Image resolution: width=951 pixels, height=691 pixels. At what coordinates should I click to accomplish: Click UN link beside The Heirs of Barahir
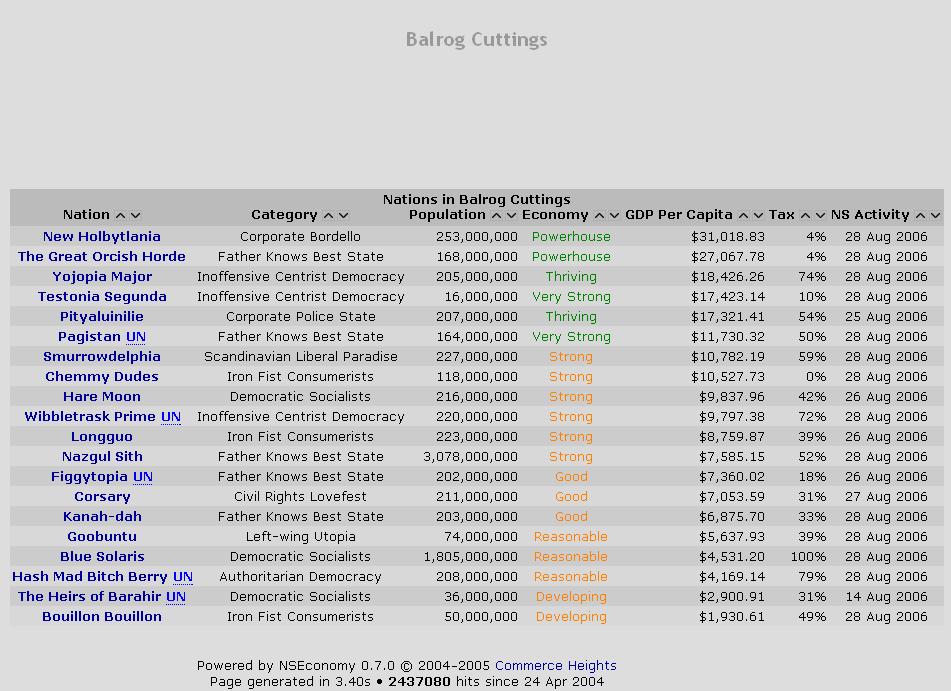click(176, 597)
